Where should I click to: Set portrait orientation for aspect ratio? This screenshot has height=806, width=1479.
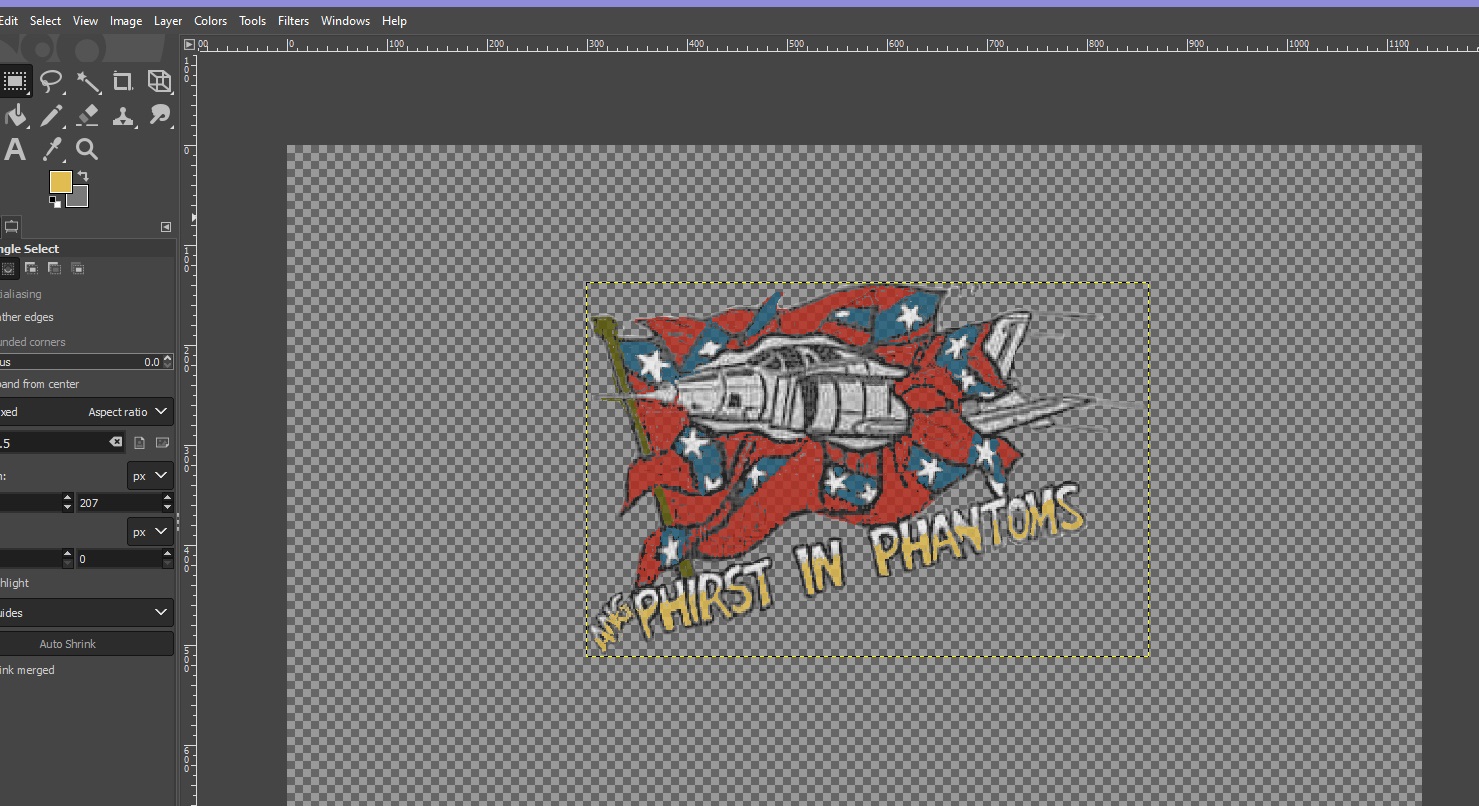[x=140, y=442]
